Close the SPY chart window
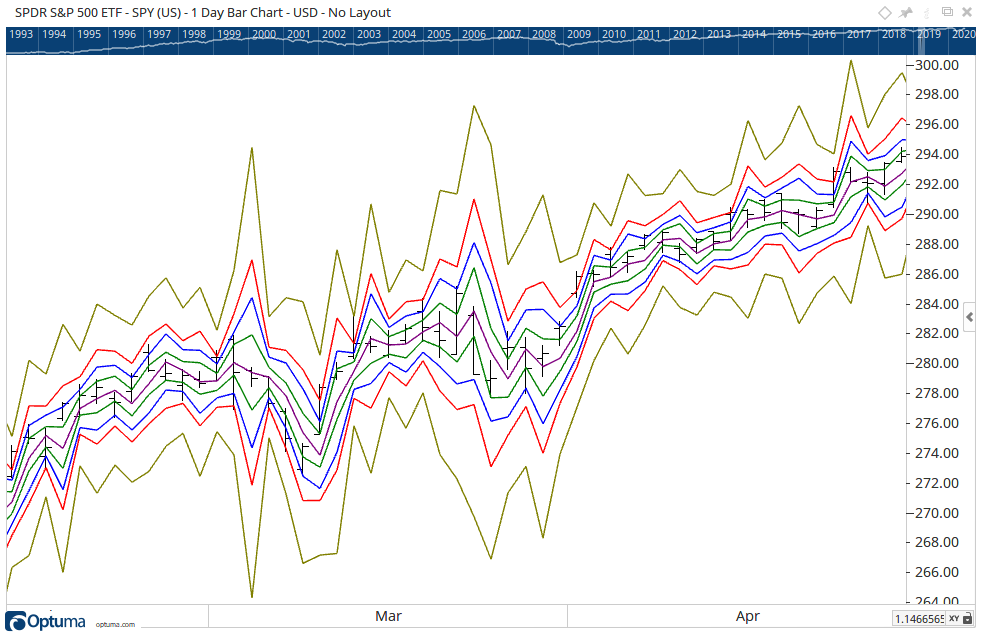This screenshot has width=982, height=635. [967, 13]
